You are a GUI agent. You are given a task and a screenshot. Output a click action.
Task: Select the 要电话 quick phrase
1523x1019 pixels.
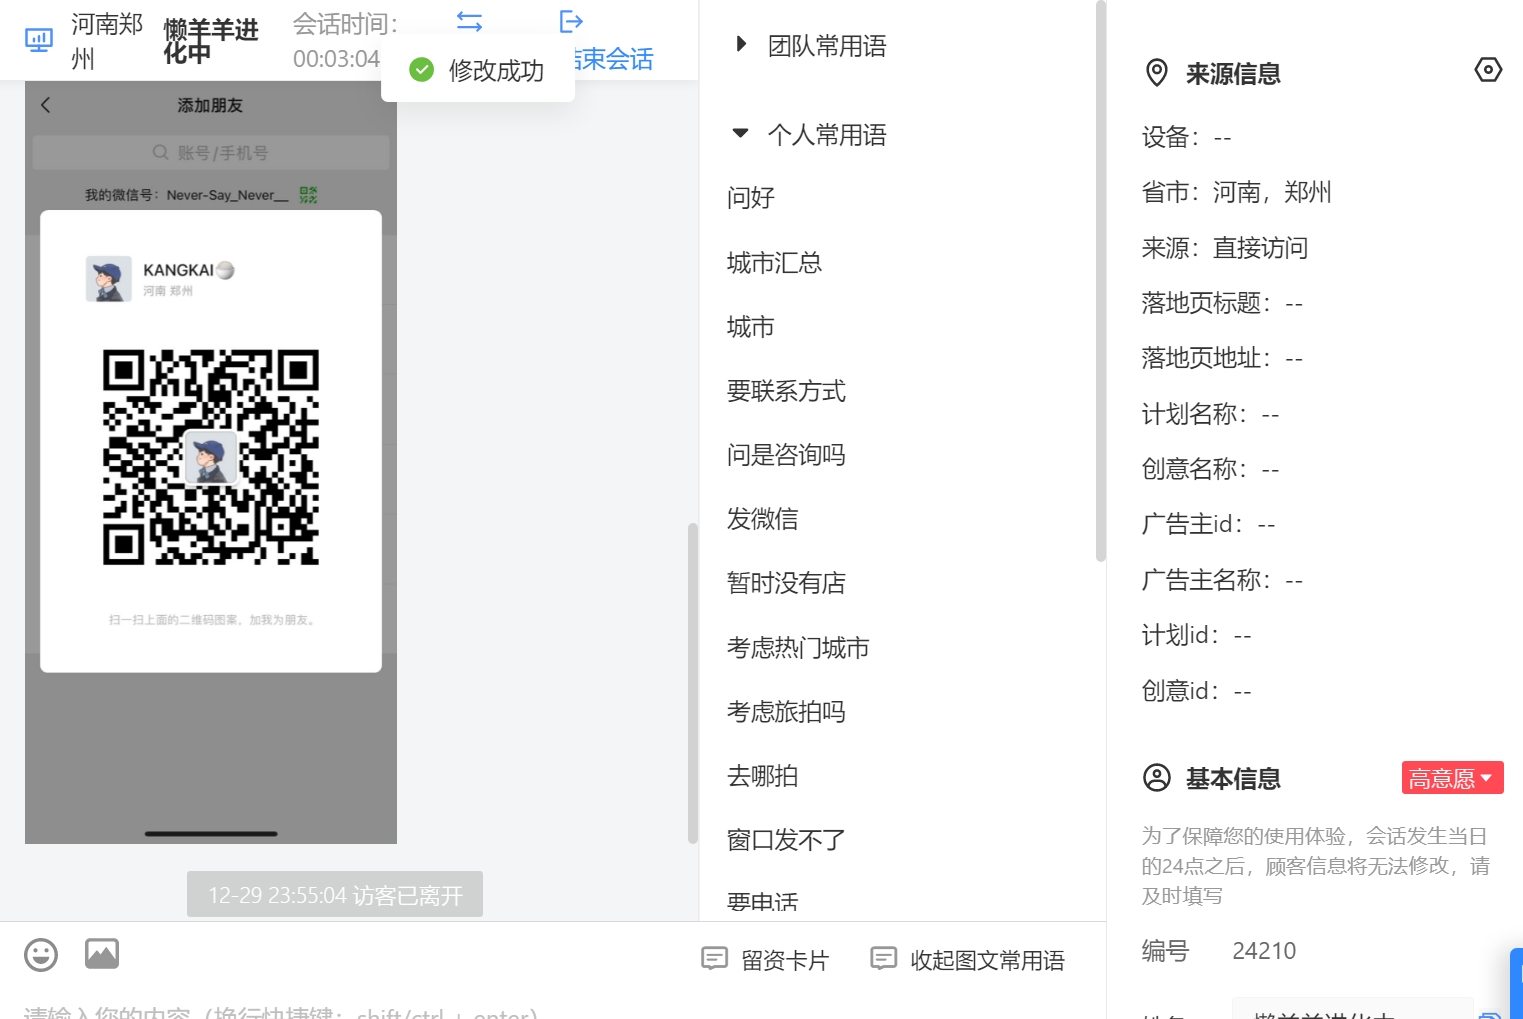(x=763, y=901)
